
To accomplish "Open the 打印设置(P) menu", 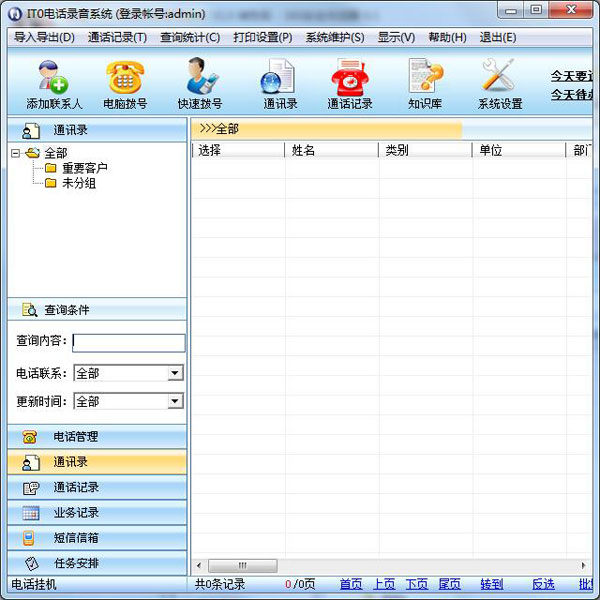I will [x=263, y=37].
